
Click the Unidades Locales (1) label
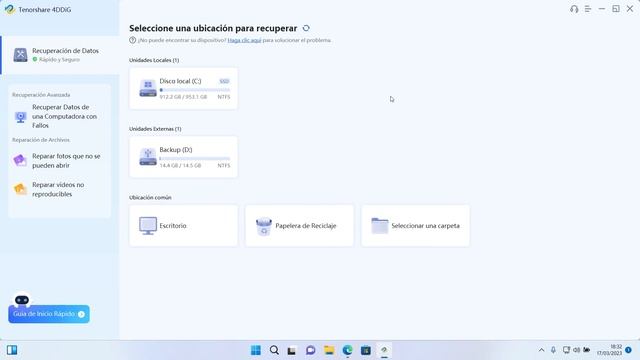coord(154,60)
